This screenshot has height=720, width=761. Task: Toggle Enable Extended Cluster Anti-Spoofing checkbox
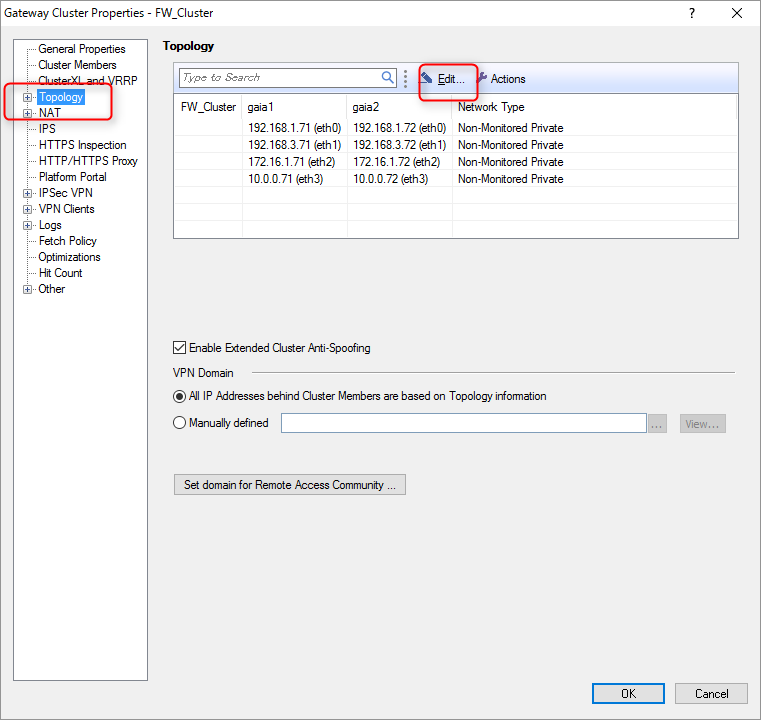tap(179, 347)
